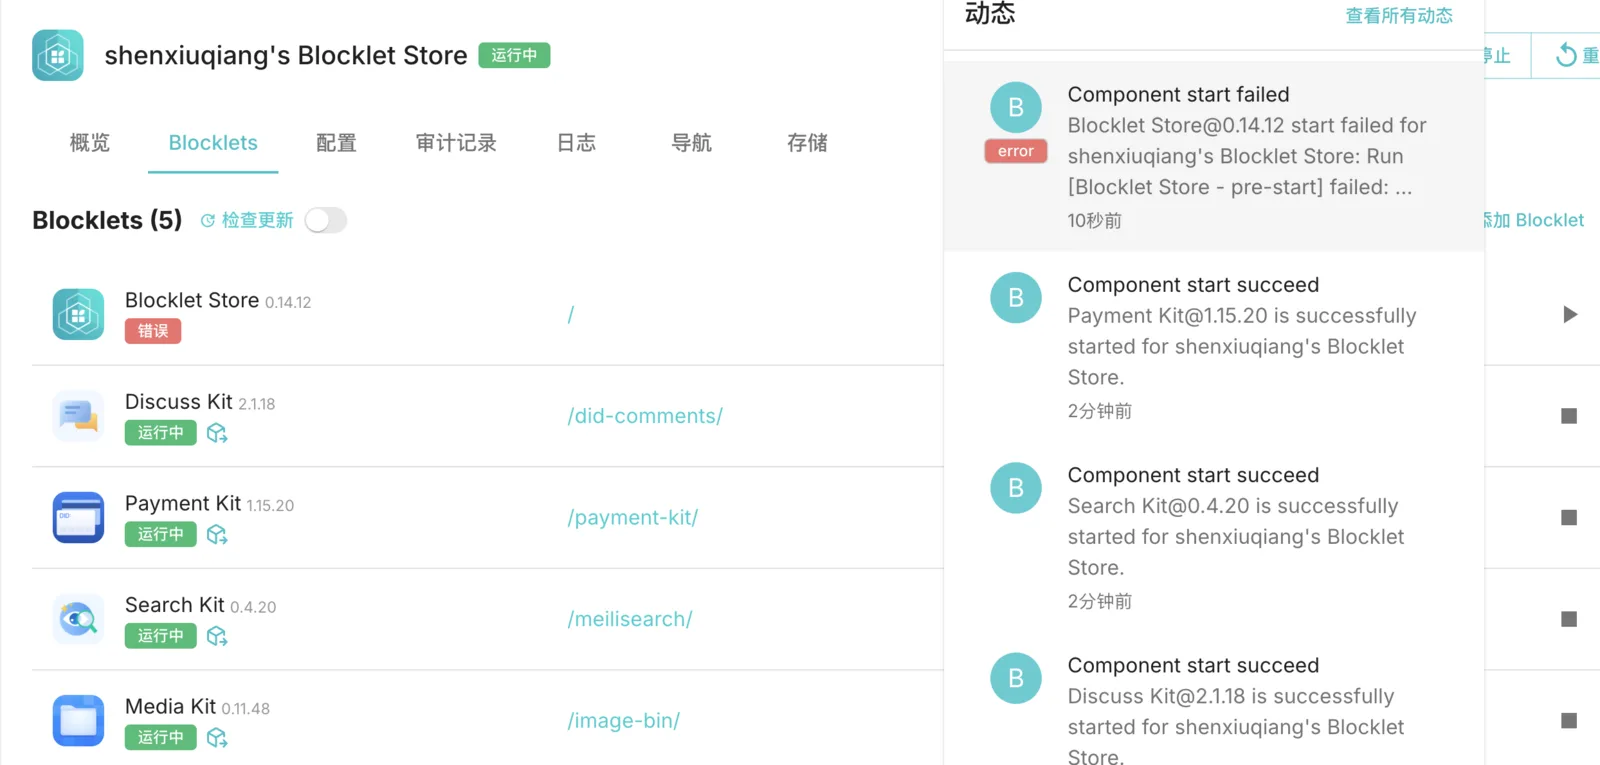Switch to the 概览 tab
The width and height of the screenshot is (1600, 765).
[x=90, y=143]
